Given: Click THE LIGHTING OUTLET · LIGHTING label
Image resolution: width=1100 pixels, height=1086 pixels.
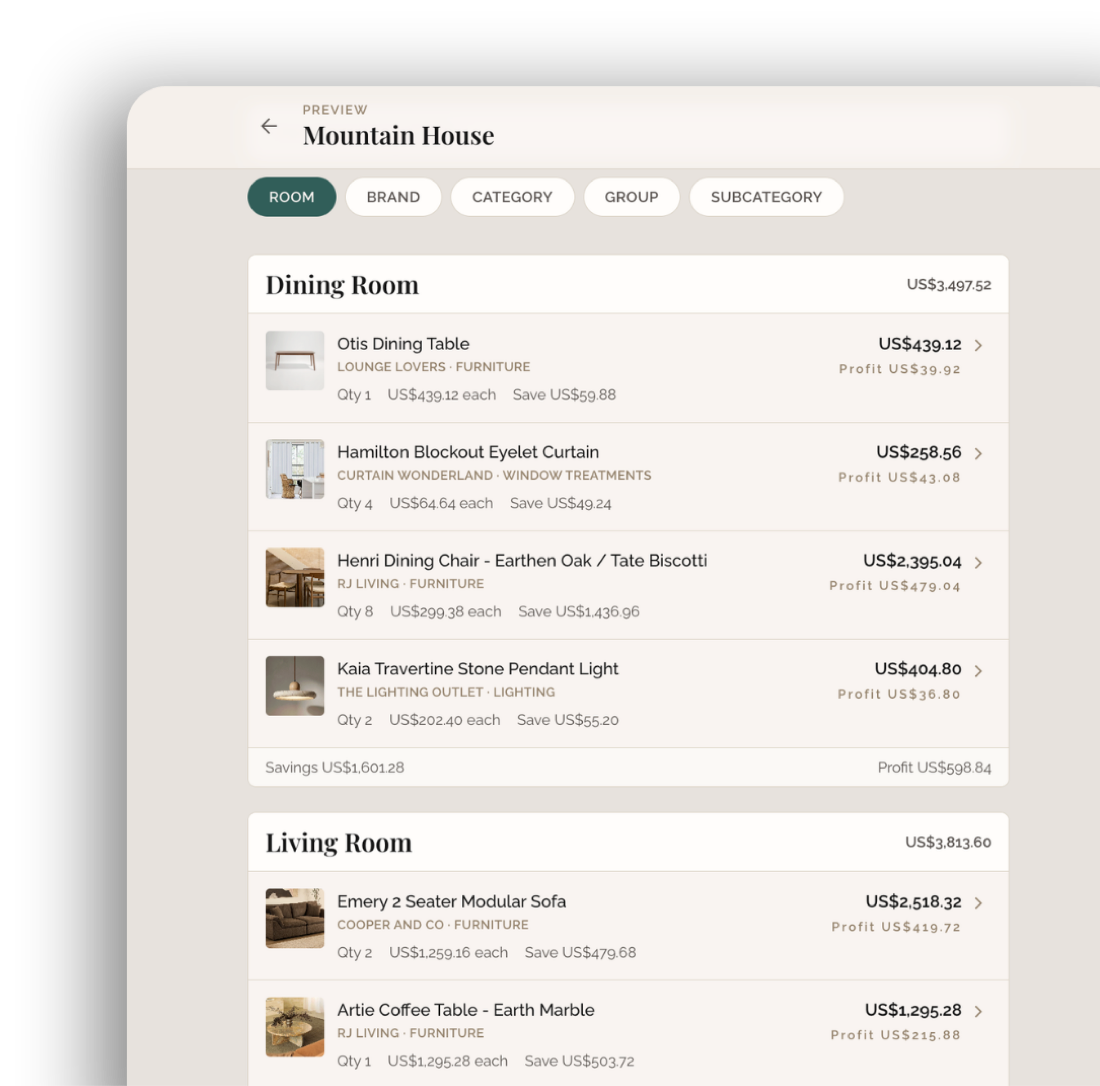Looking at the screenshot, I should [446, 692].
